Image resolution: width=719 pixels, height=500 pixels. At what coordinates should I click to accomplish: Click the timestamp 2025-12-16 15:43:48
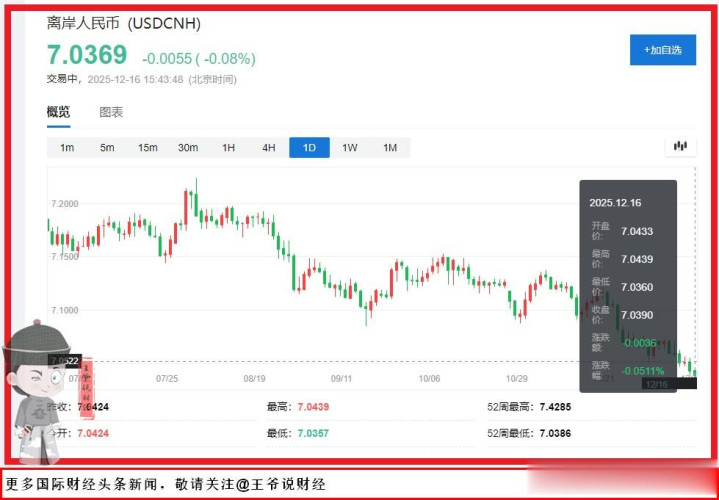(x=135, y=79)
